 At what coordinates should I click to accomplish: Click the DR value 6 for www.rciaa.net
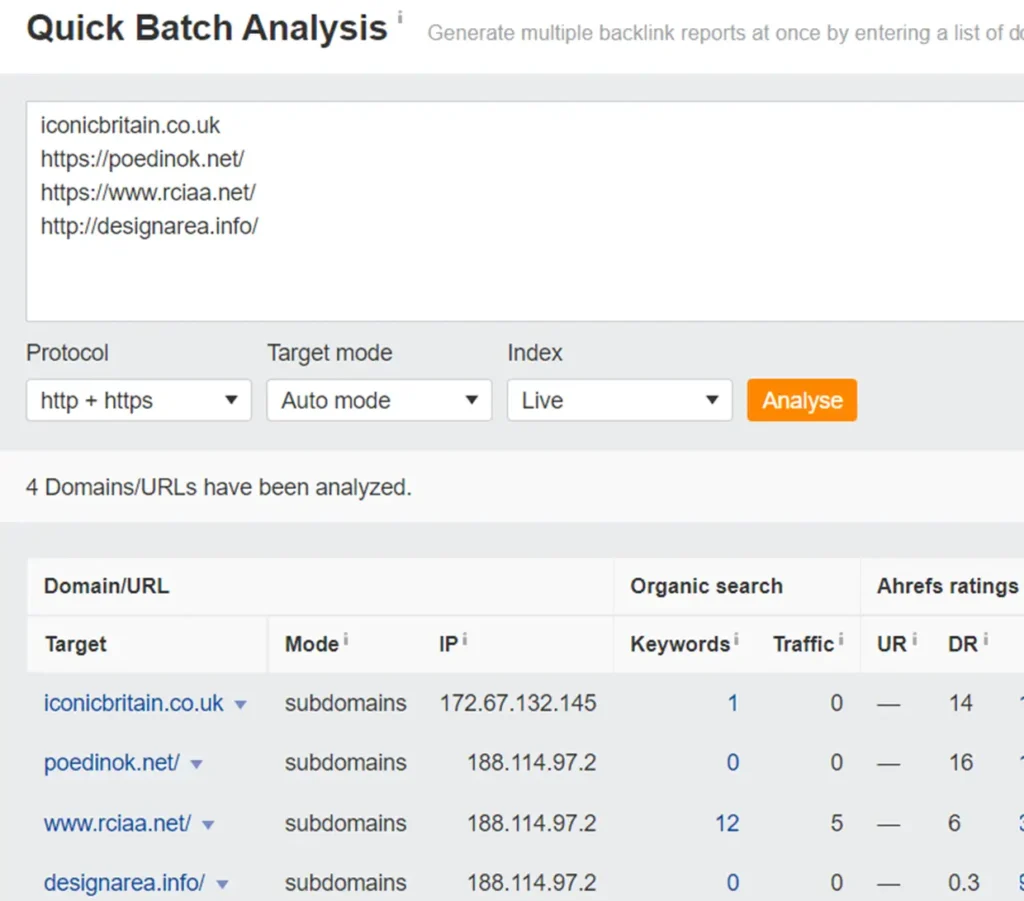[x=954, y=823]
